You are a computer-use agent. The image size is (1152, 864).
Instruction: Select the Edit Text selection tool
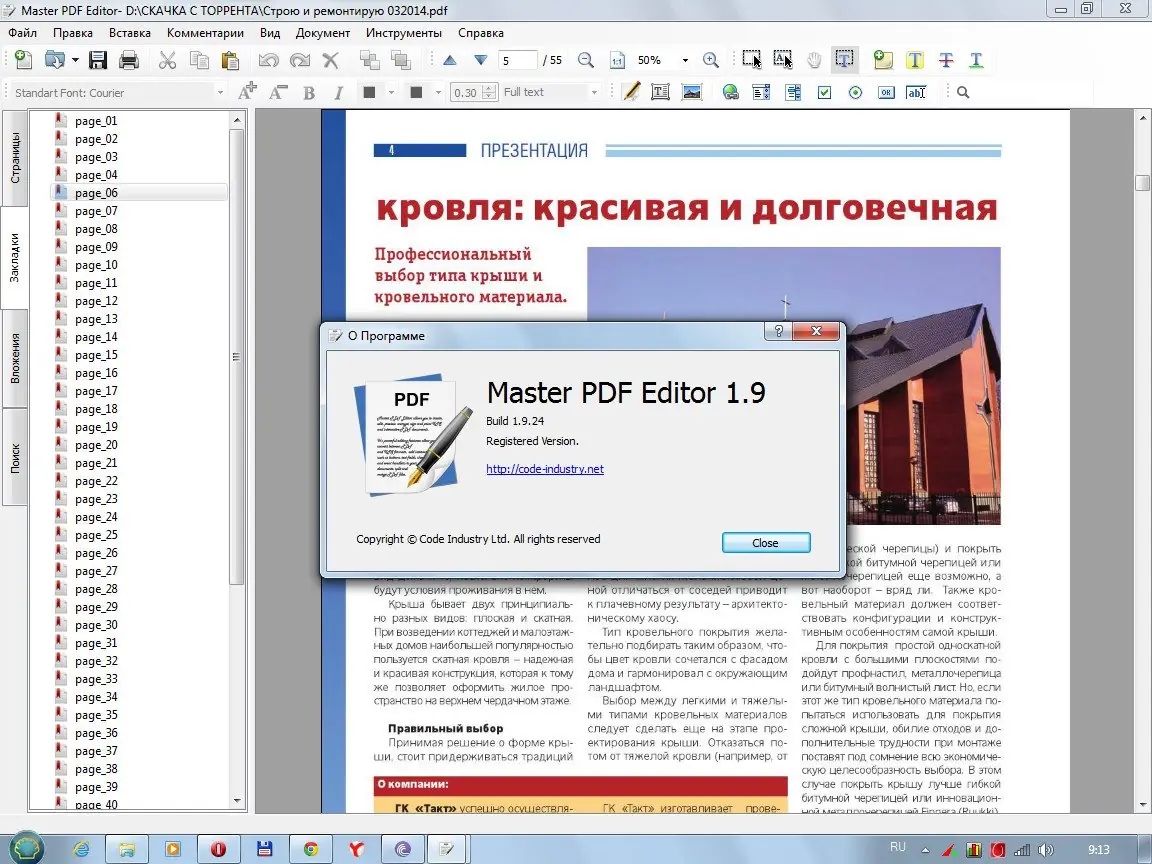click(783, 60)
